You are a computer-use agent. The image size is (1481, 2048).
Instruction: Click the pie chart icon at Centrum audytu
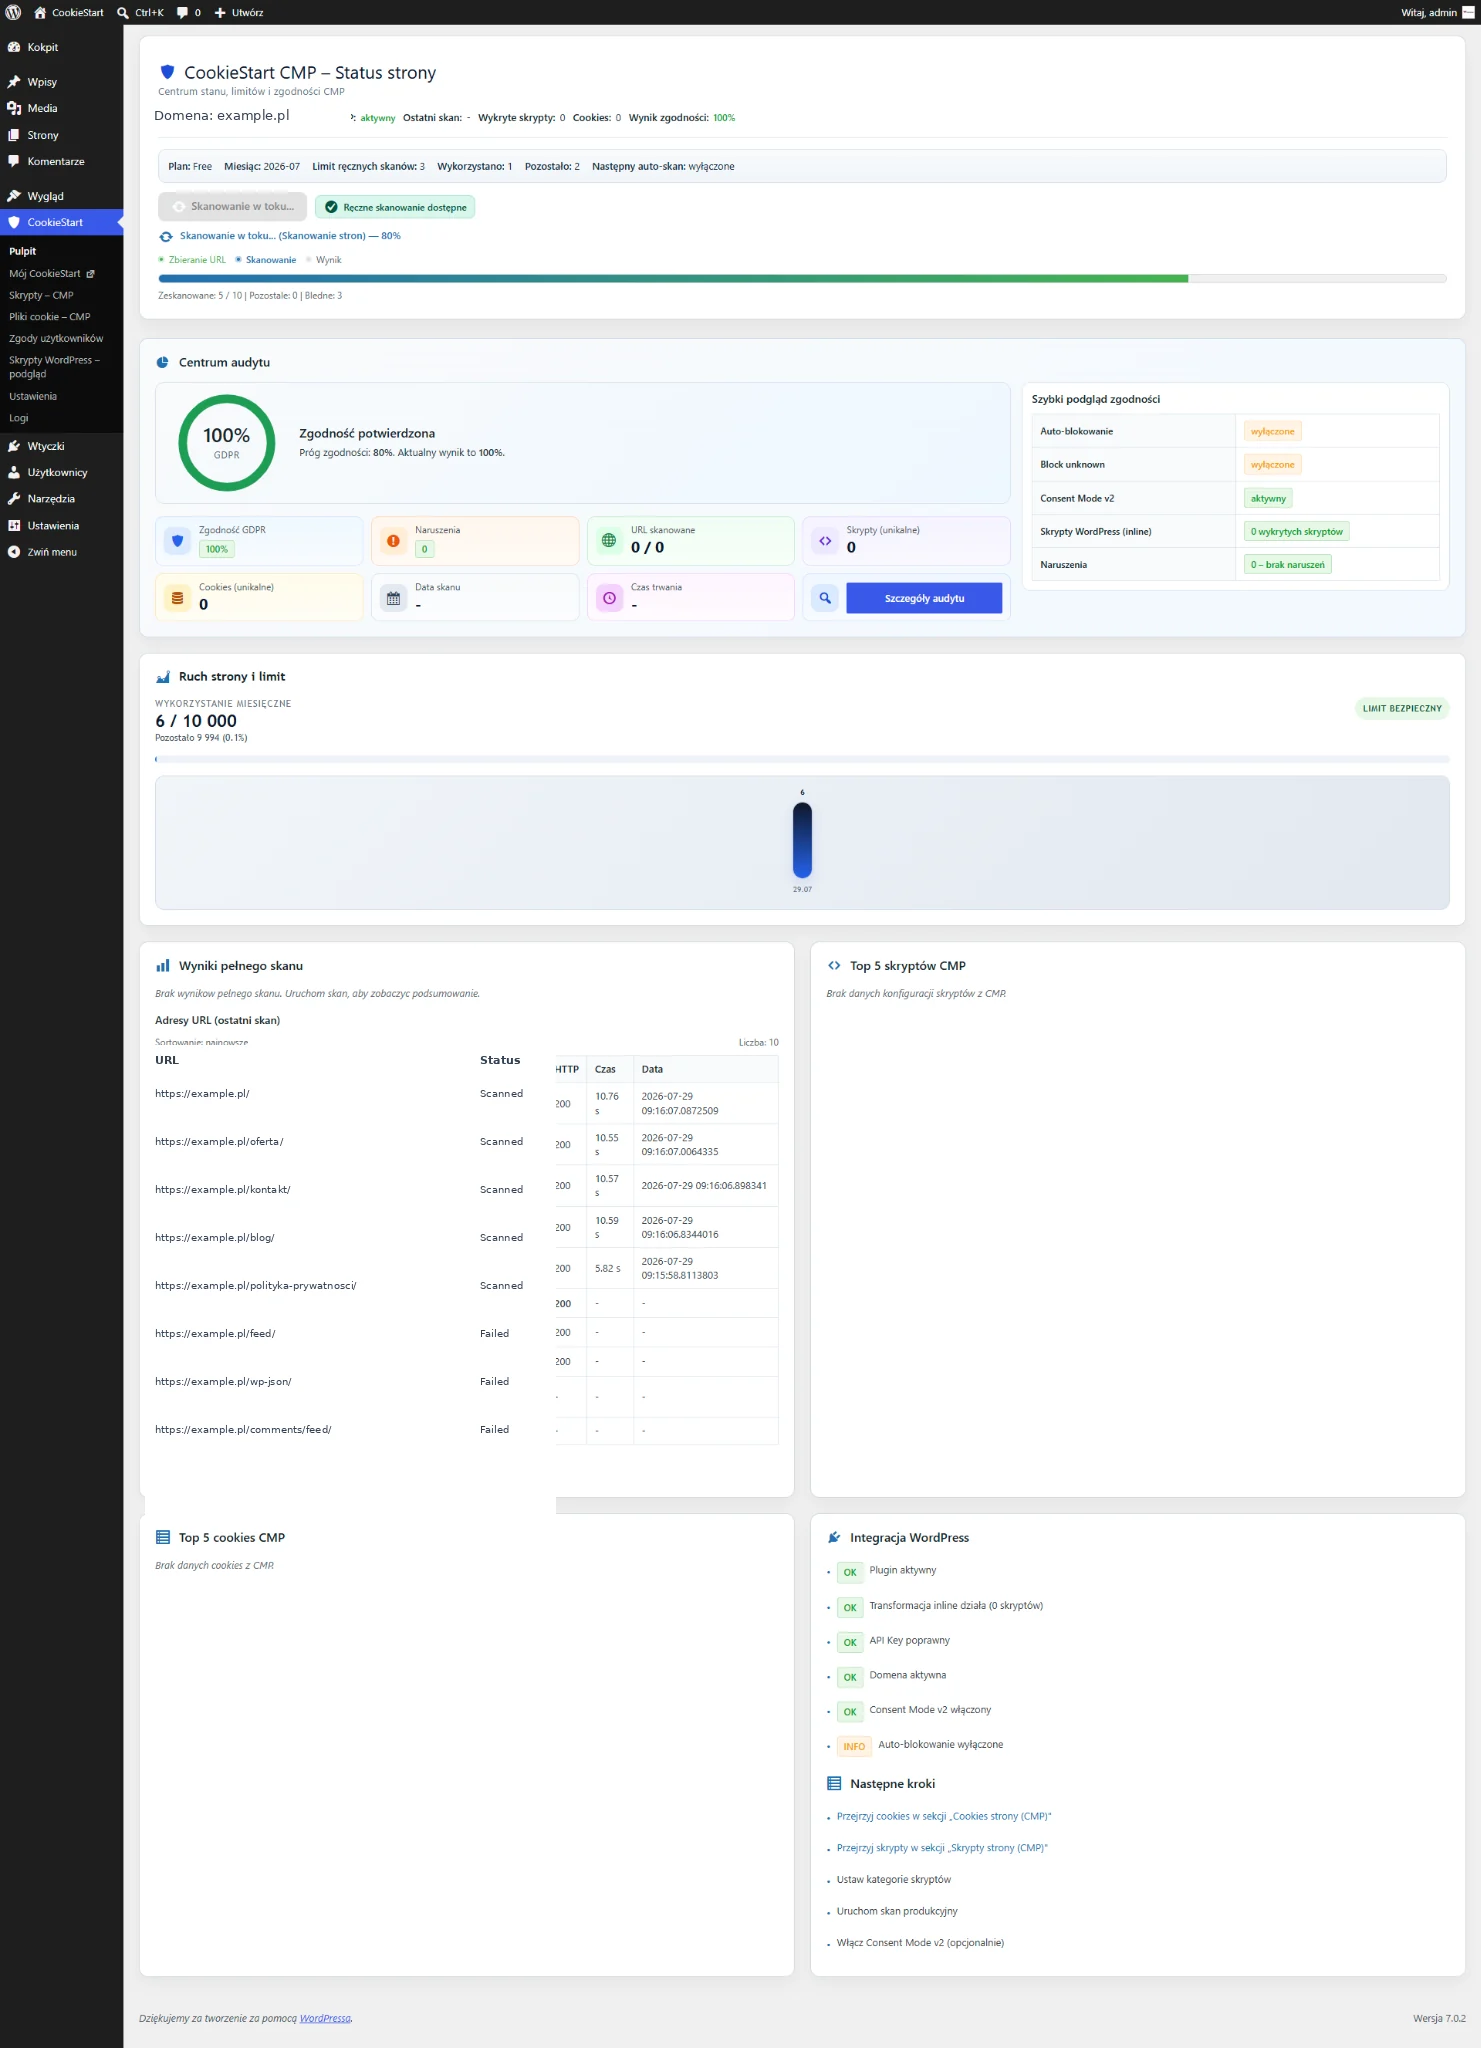163,362
